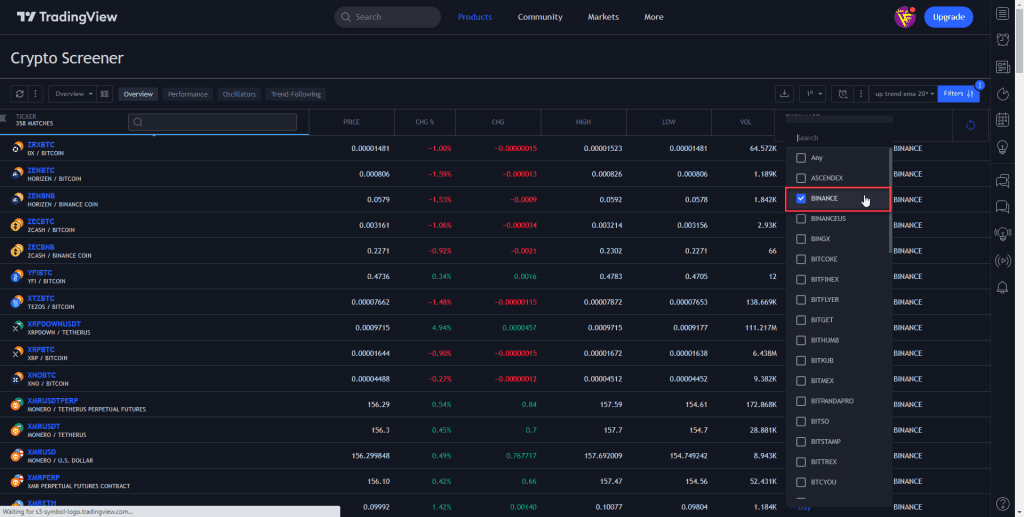Open the alerts alarm clock sidebar icon
This screenshot has height=517, width=1024.
pos(1002,40)
